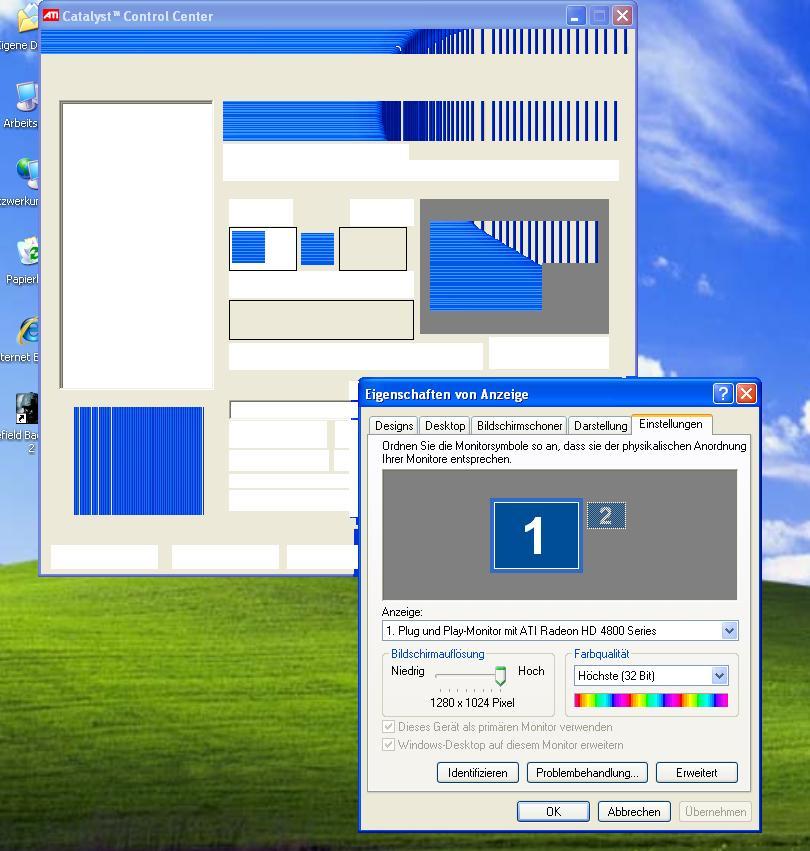Click the grey display preview in Catalyst
Image resolution: width=810 pixels, height=851 pixels.
point(514,266)
